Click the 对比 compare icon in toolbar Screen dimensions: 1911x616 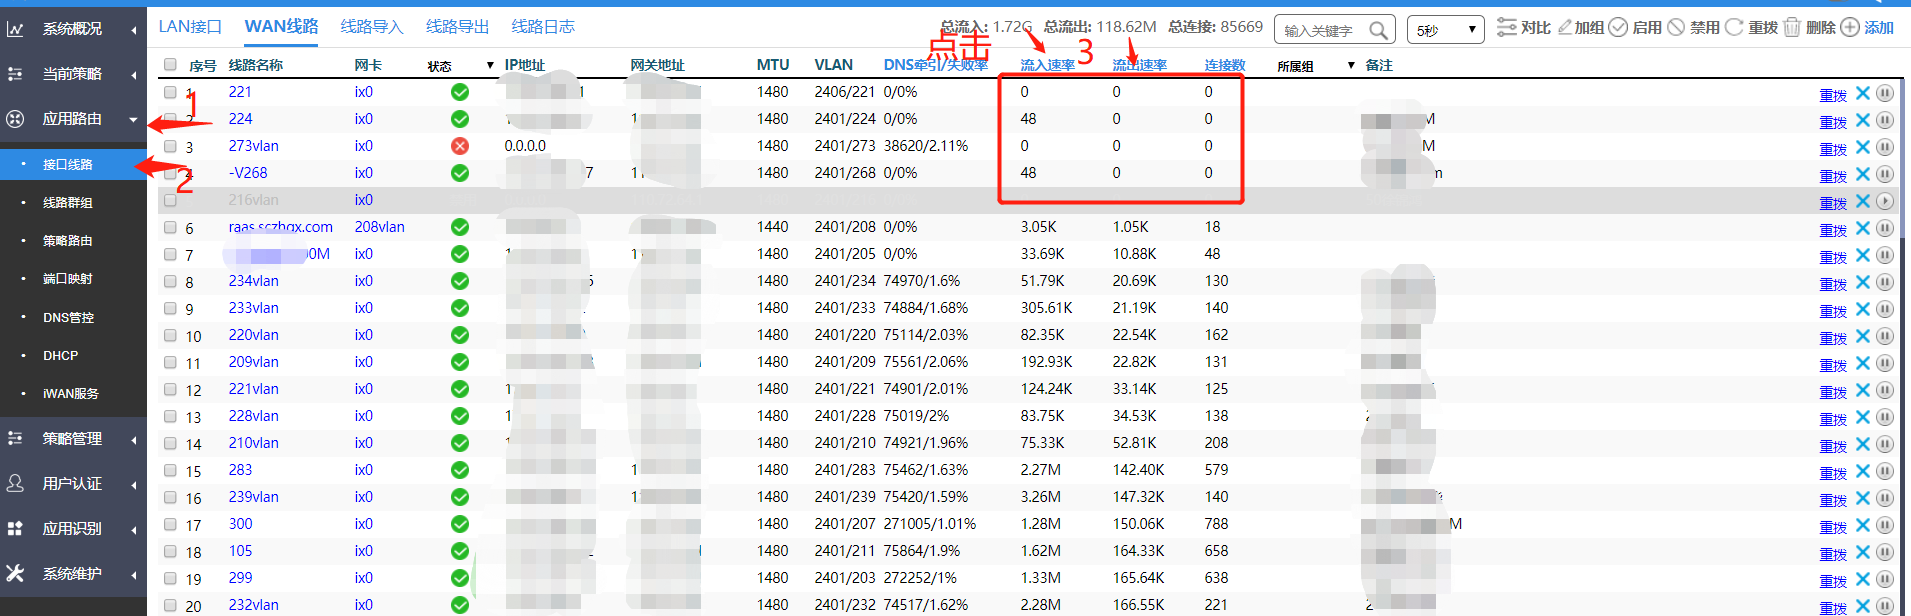point(1506,28)
